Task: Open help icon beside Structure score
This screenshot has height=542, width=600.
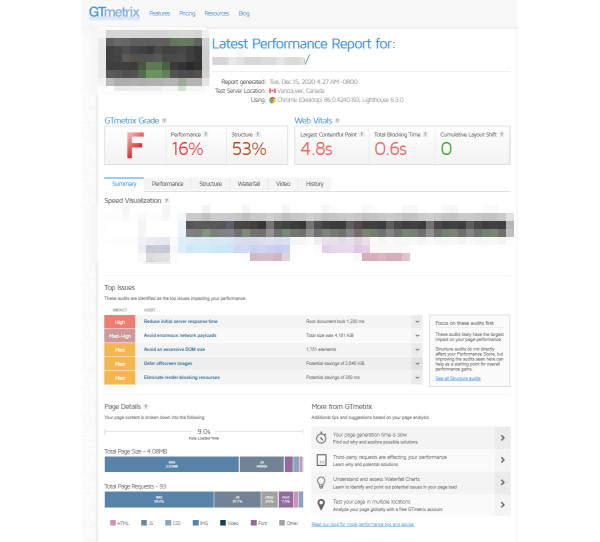Action: point(258,134)
